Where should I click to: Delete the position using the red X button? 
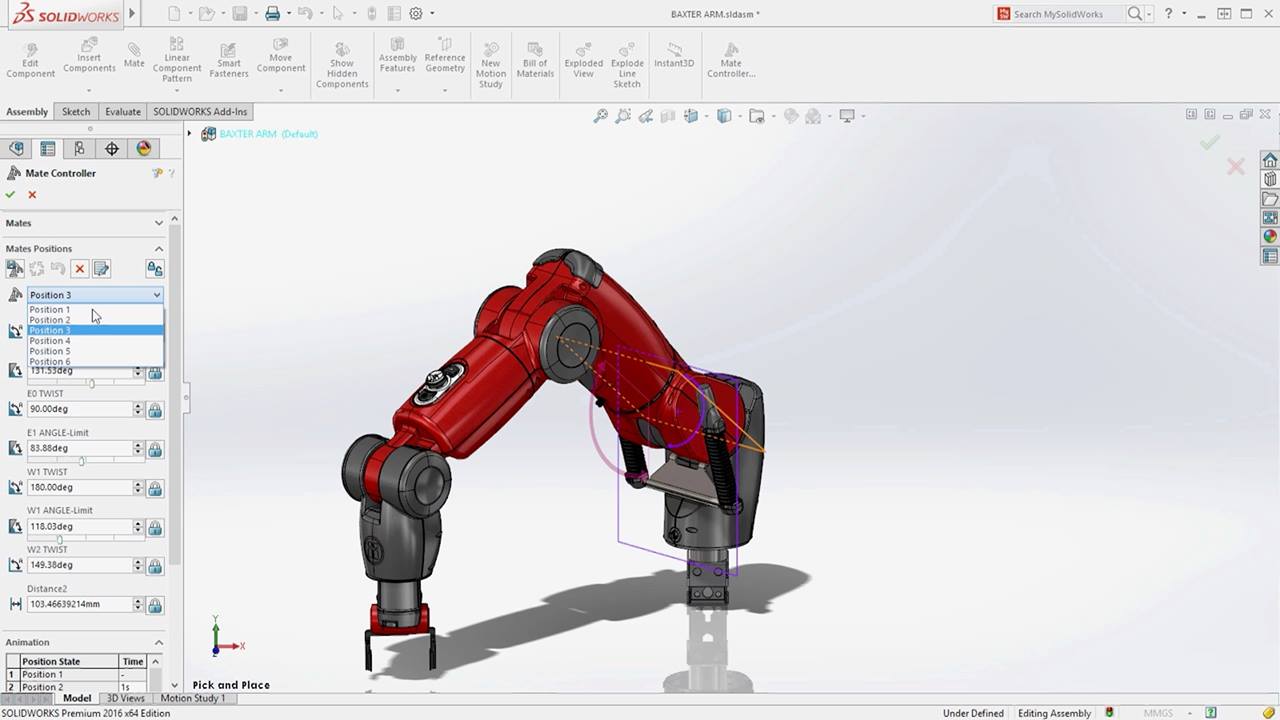(x=80, y=269)
